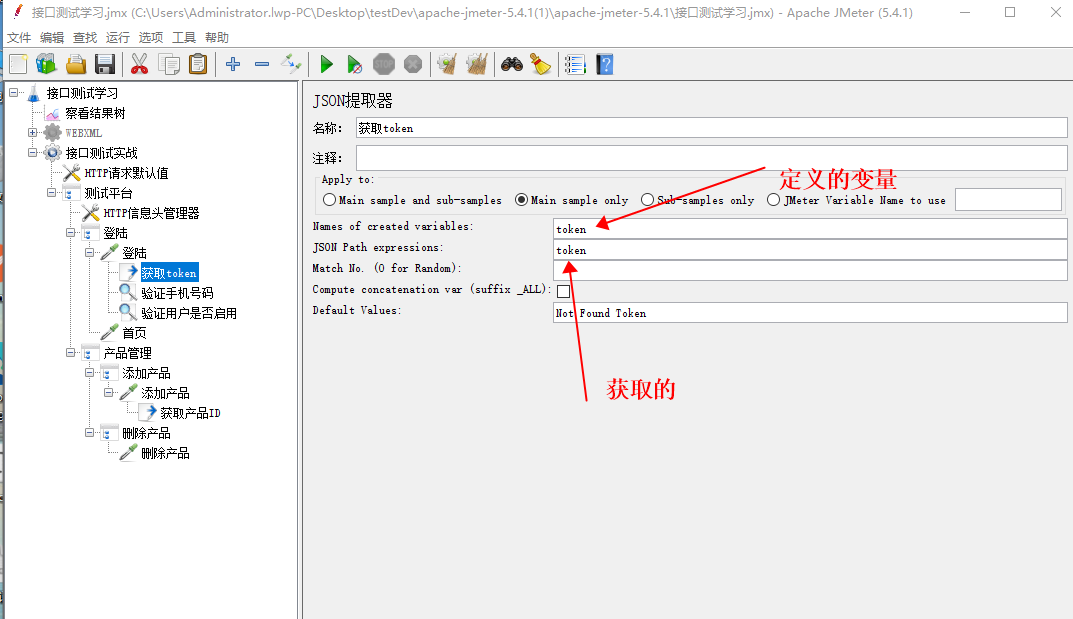
Task: Click the Clear All results icon
Action: (x=477, y=64)
